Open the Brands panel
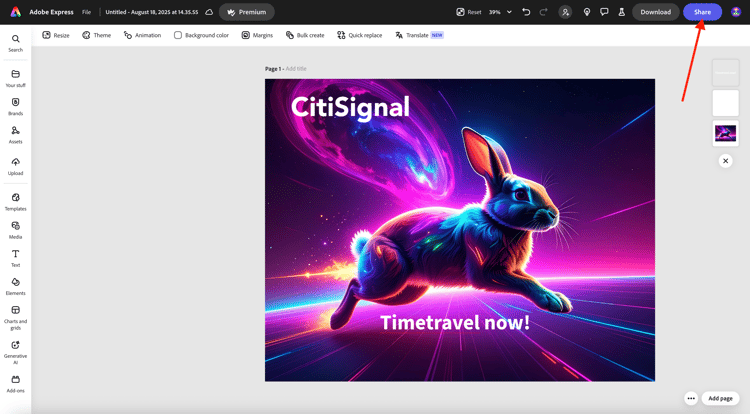 coord(15,107)
